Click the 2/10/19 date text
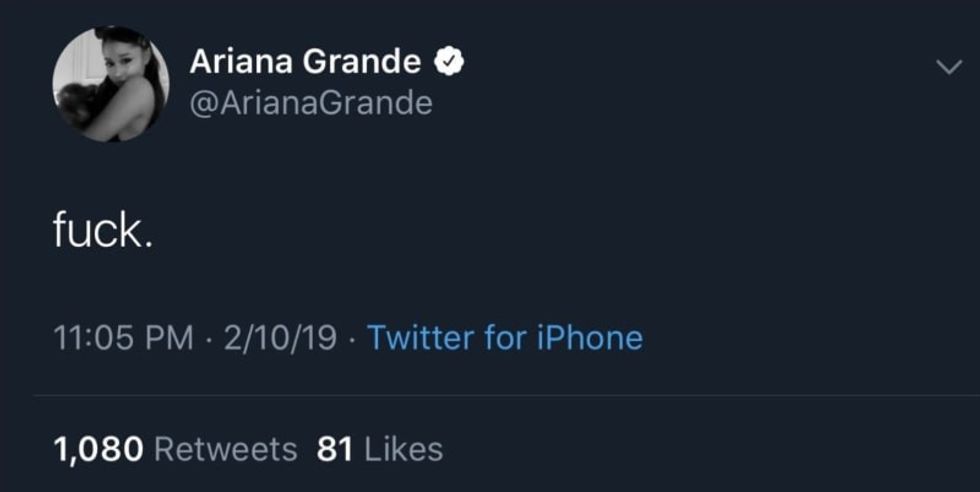The image size is (980, 492). coord(281,338)
